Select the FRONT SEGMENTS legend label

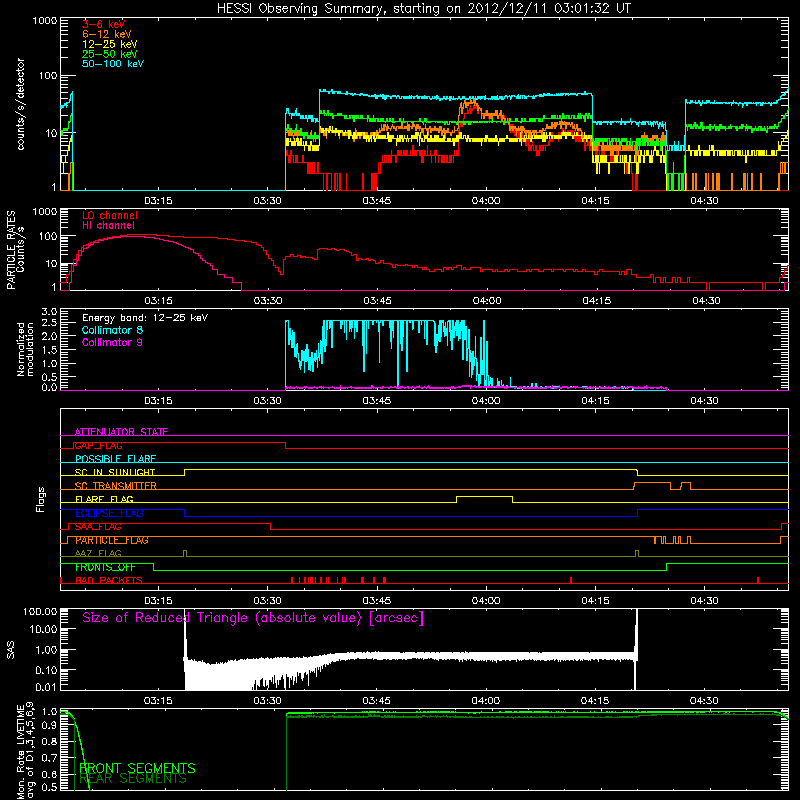click(137, 768)
